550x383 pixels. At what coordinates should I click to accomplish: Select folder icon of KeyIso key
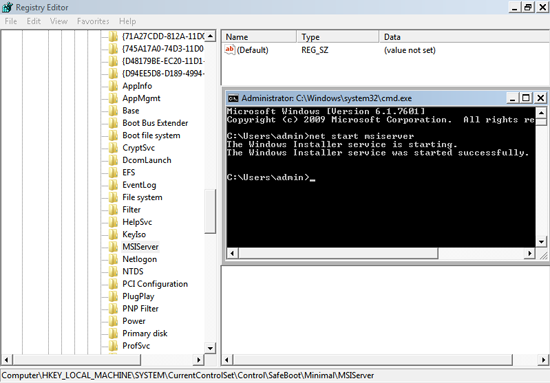[113, 234]
